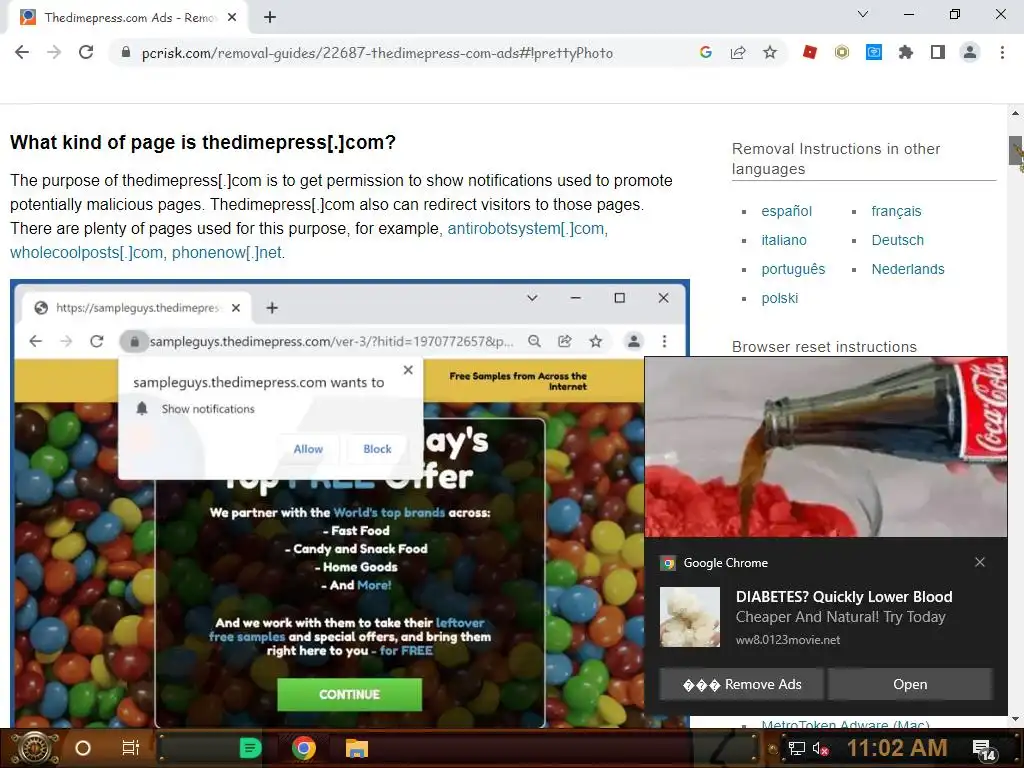Image resolution: width=1024 pixels, height=768 pixels.
Task: Open the Google icon in address bar
Action: pos(705,52)
